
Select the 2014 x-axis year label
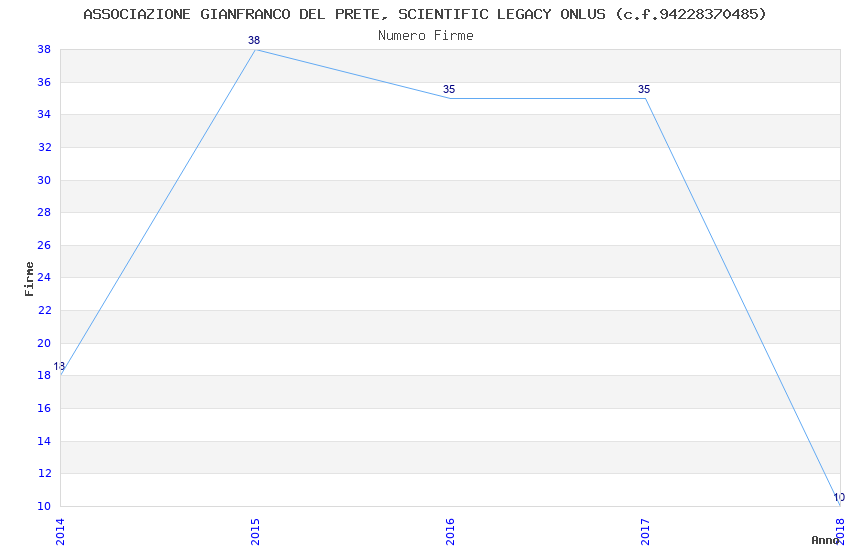click(x=60, y=532)
